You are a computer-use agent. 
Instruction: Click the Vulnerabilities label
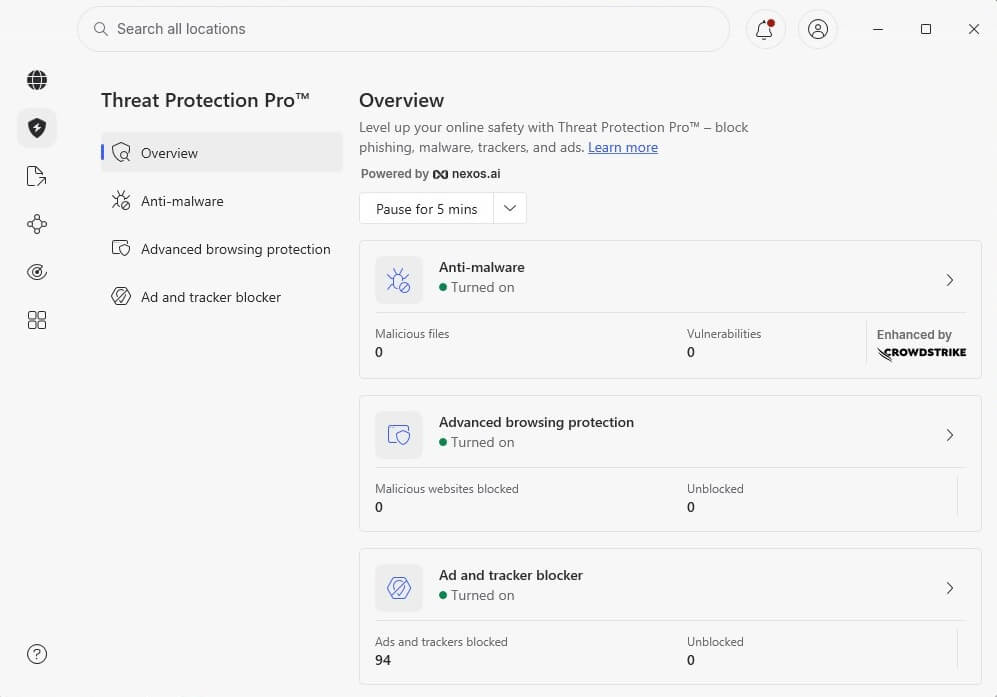click(724, 334)
